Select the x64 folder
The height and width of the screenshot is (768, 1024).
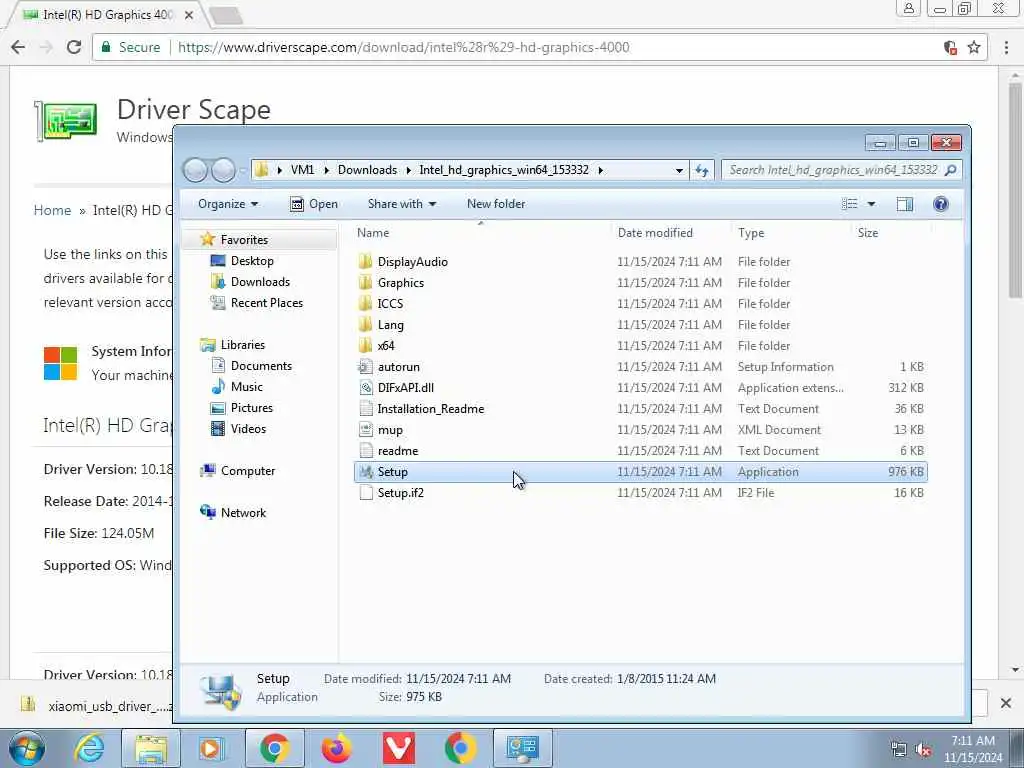[x=385, y=345]
